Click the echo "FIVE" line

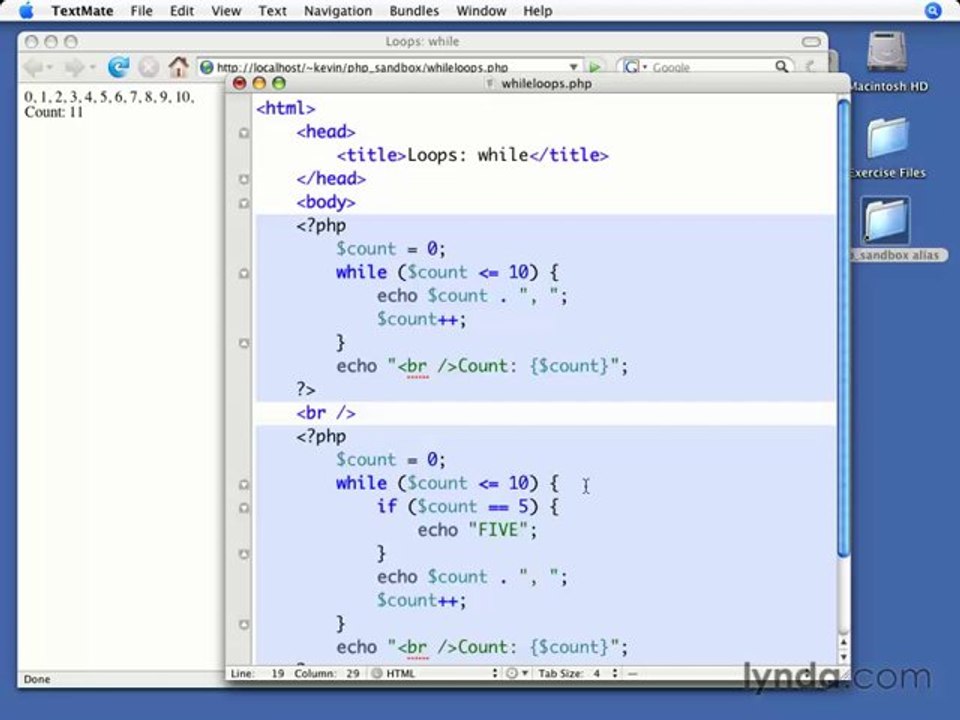pos(478,530)
